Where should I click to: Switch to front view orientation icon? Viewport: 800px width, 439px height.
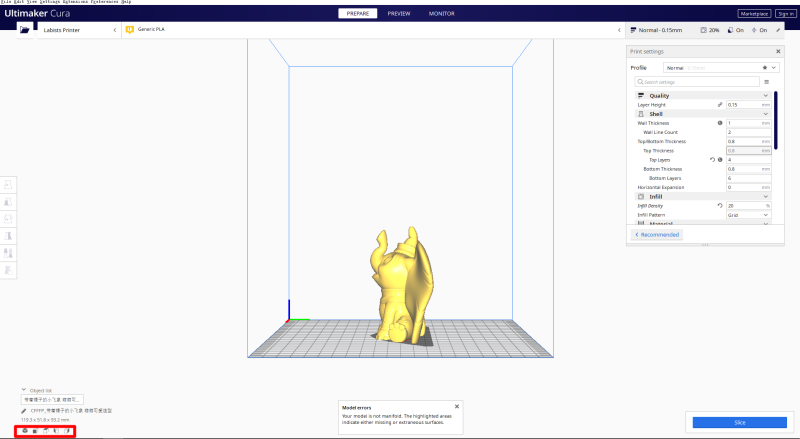coord(35,431)
